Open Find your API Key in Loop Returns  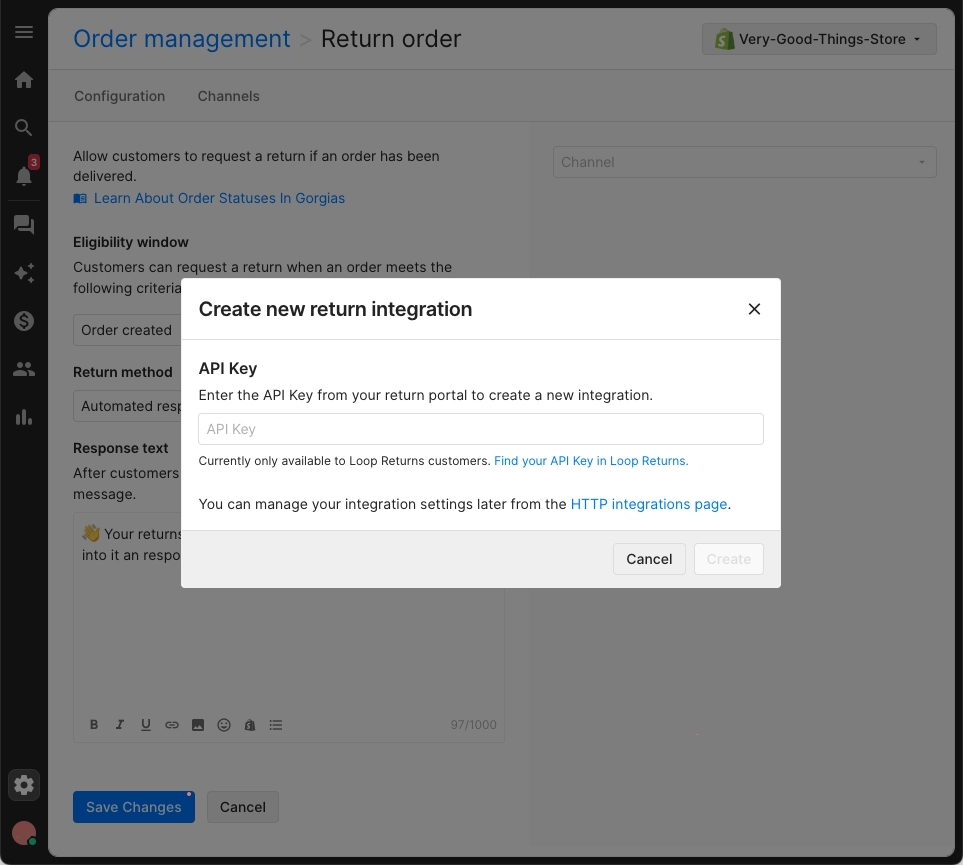[591, 461]
